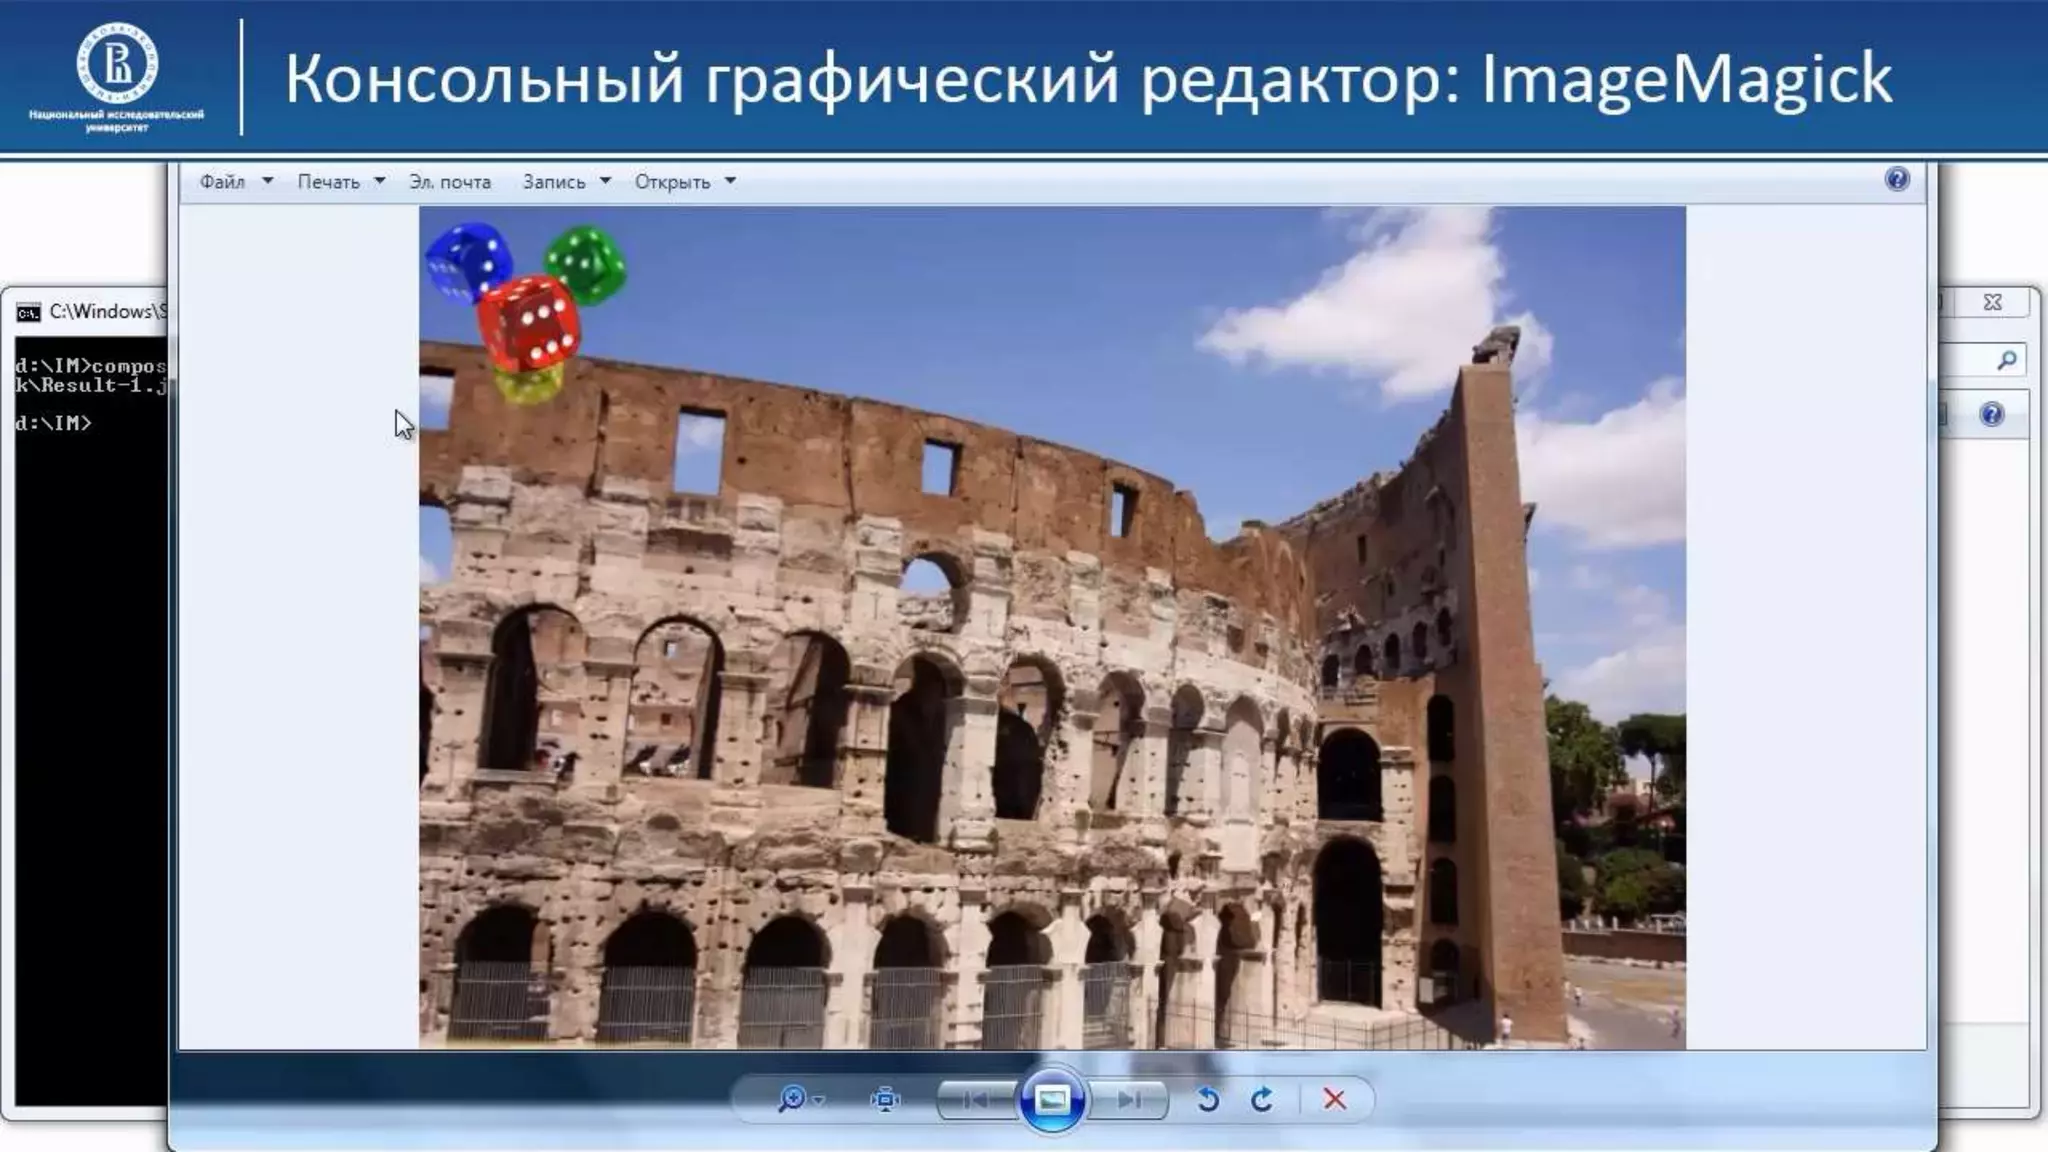2048x1152 pixels.
Task: Click the actual size fit button
Action: tap(885, 1100)
